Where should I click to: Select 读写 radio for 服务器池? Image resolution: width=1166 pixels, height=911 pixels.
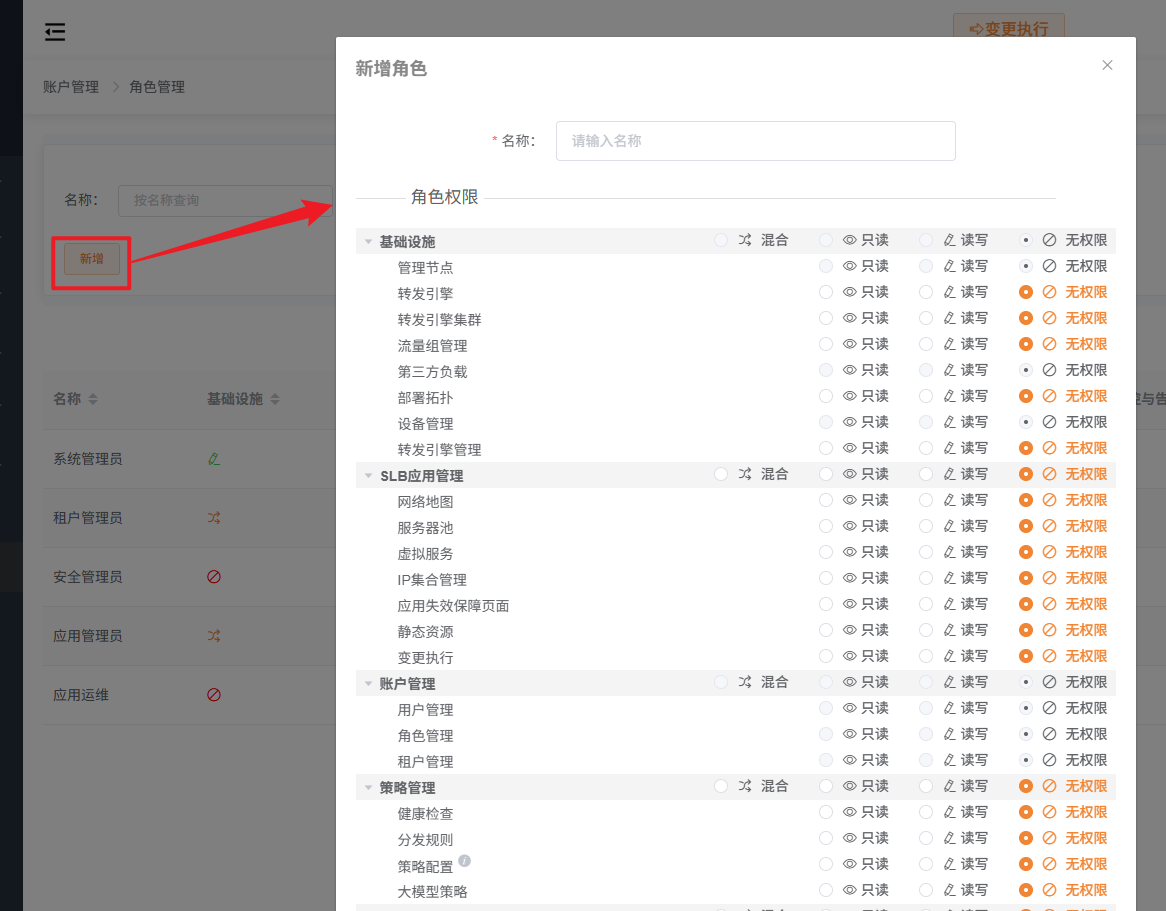click(926, 526)
